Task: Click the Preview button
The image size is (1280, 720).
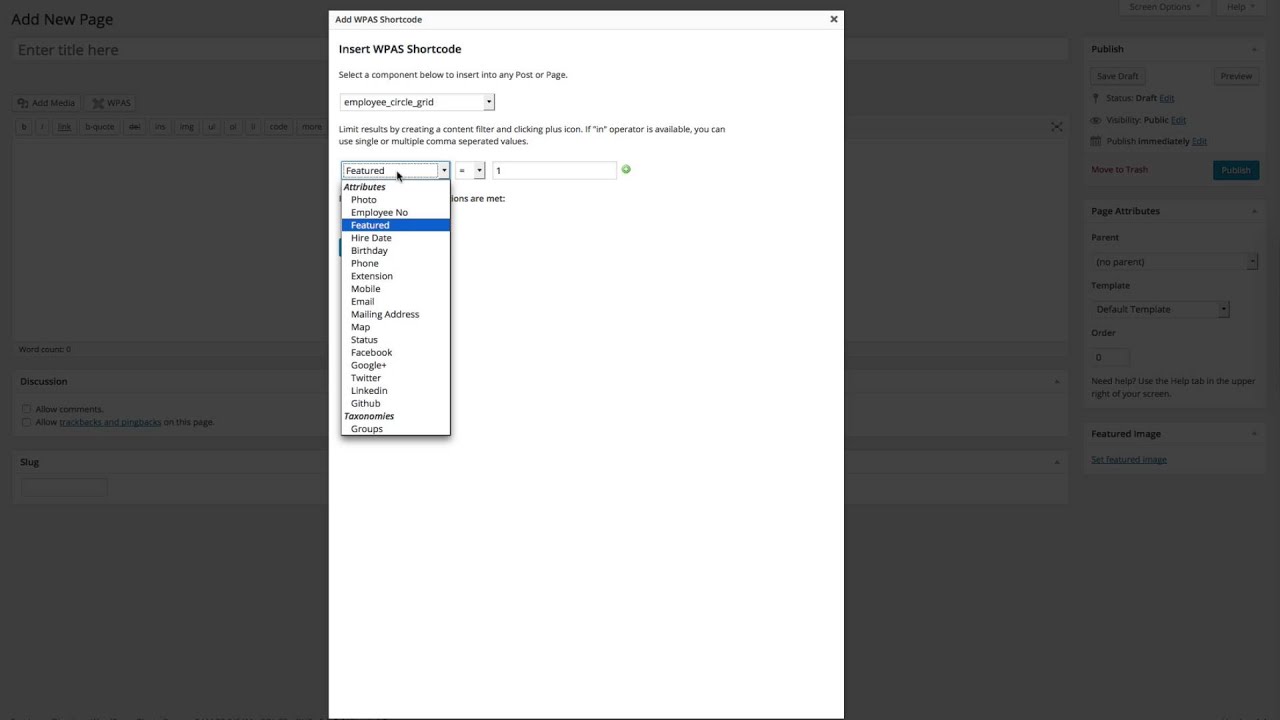Action: click(x=1236, y=76)
